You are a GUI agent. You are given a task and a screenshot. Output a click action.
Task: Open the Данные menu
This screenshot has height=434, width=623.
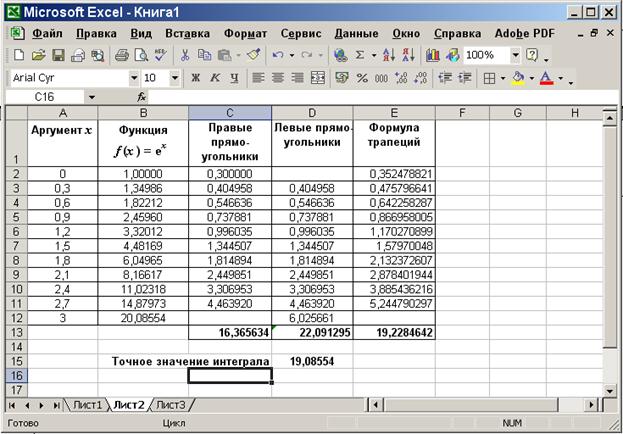(356, 34)
